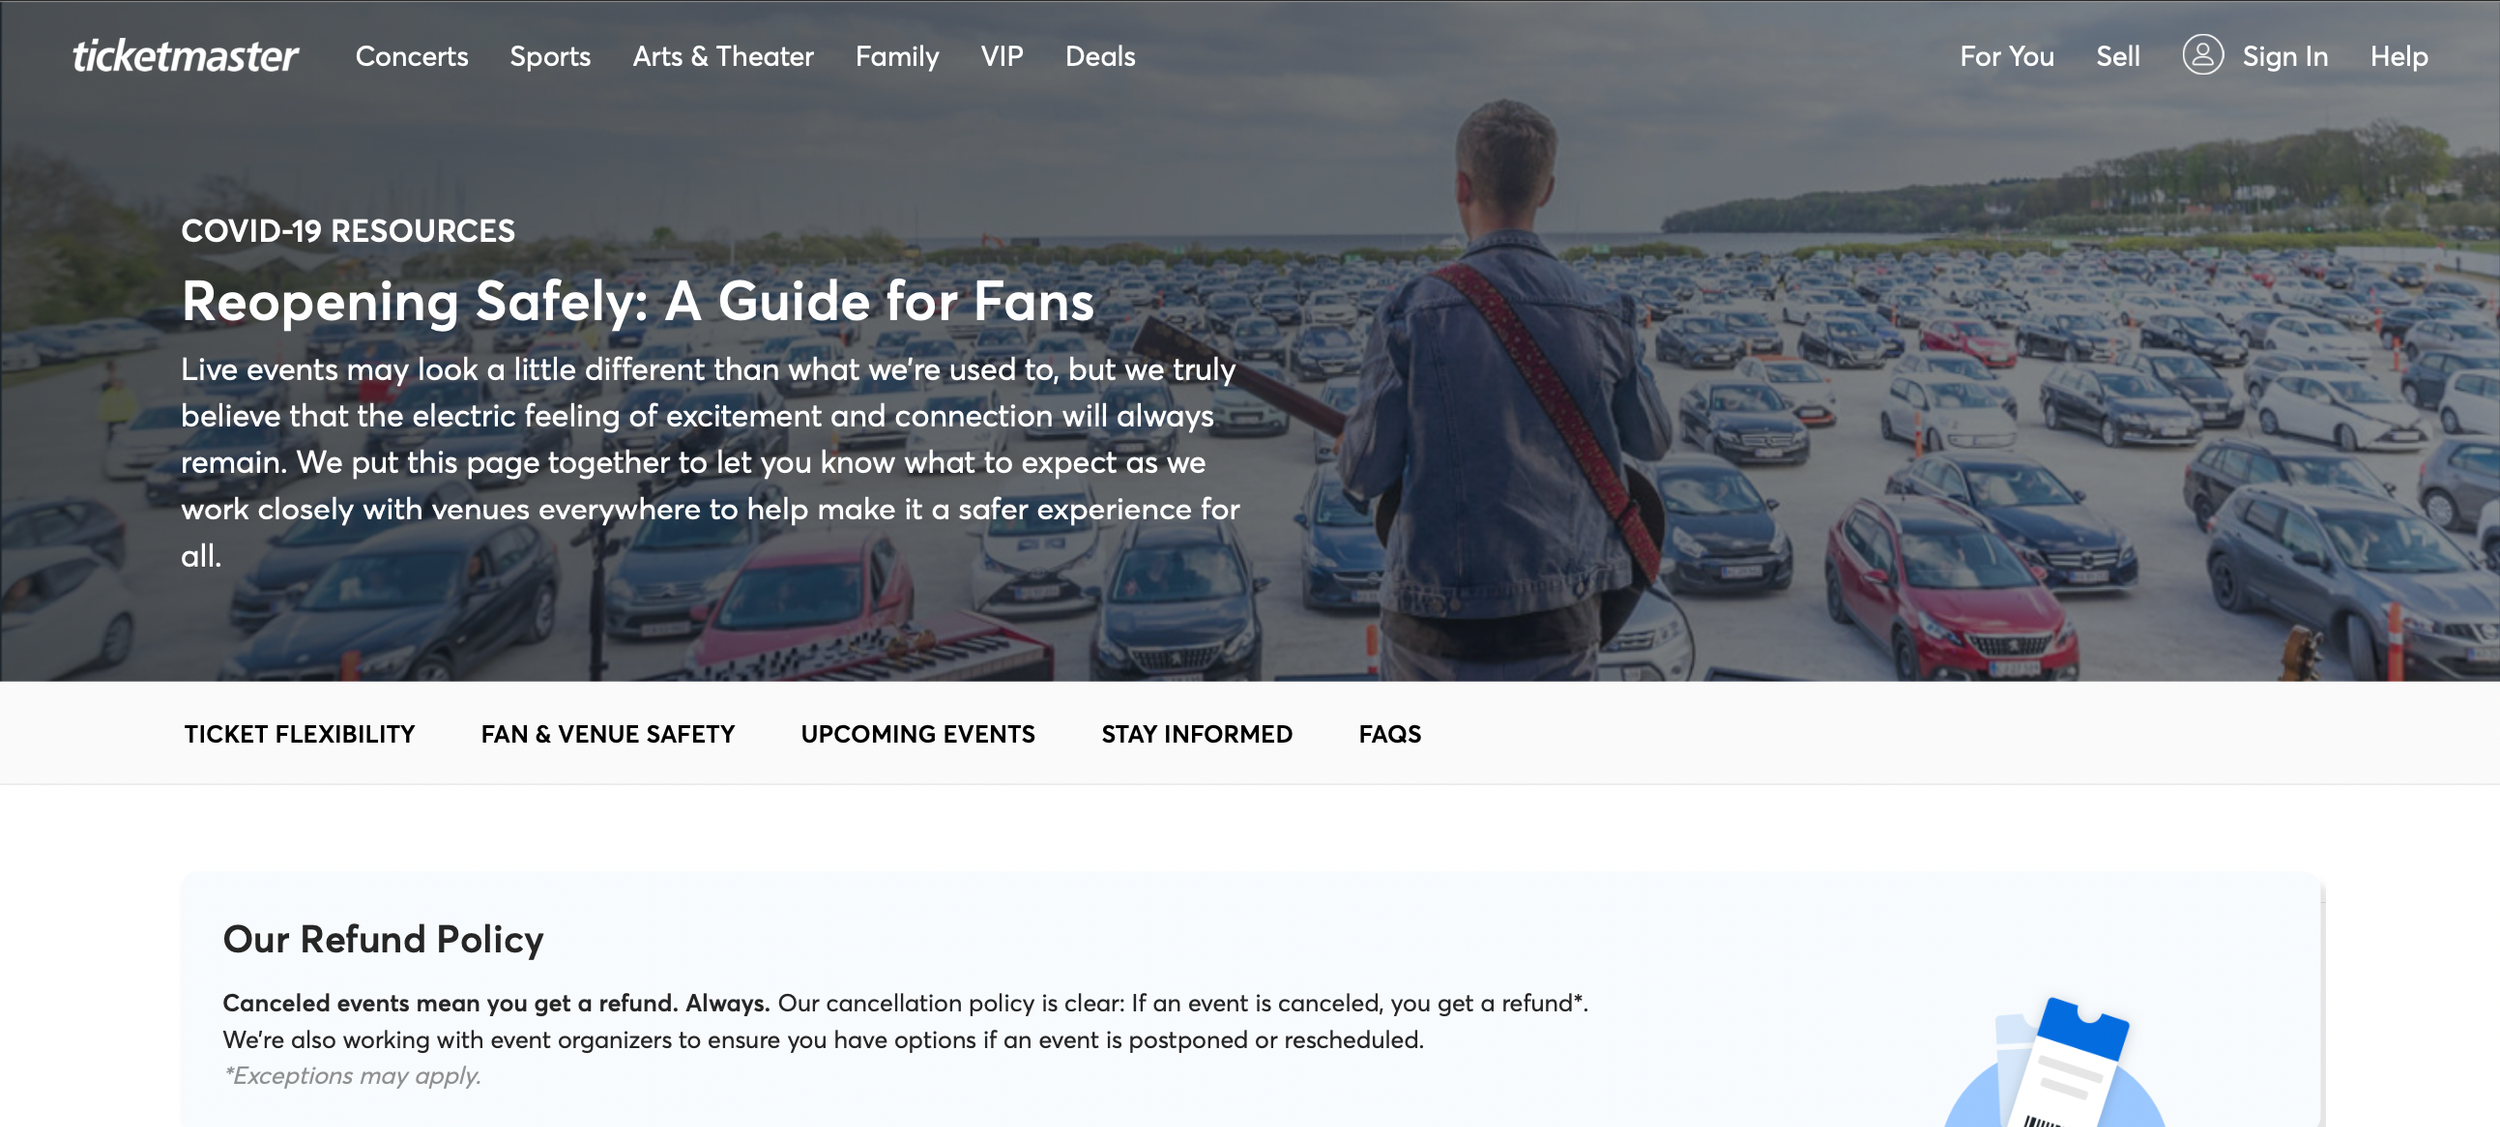The width and height of the screenshot is (2500, 1127).
Task: Open Arts & Theater category
Action: [723, 56]
